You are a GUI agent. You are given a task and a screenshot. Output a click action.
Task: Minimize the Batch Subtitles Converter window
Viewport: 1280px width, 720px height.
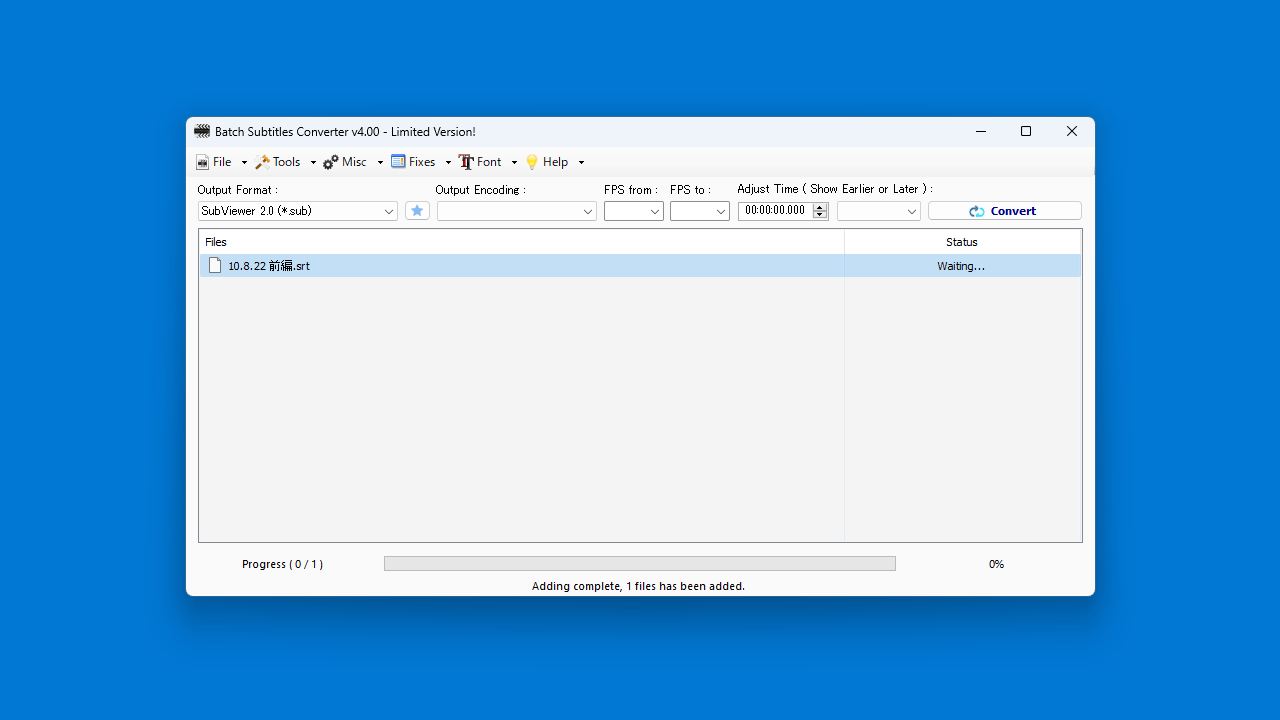tap(980, 132)
